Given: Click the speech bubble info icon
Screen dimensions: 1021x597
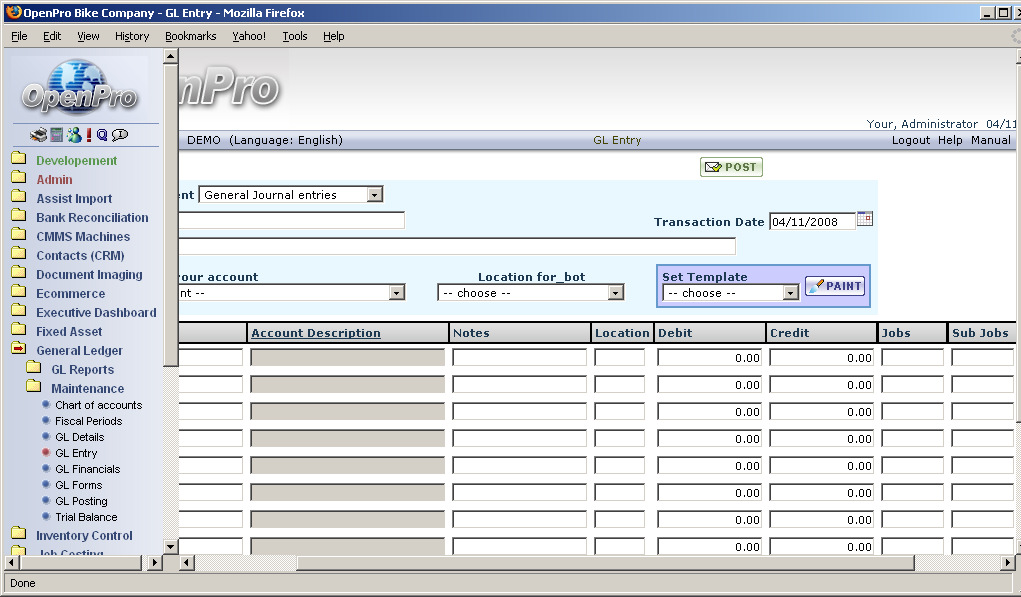Looking at the screenshot, I should coord(120,135).
